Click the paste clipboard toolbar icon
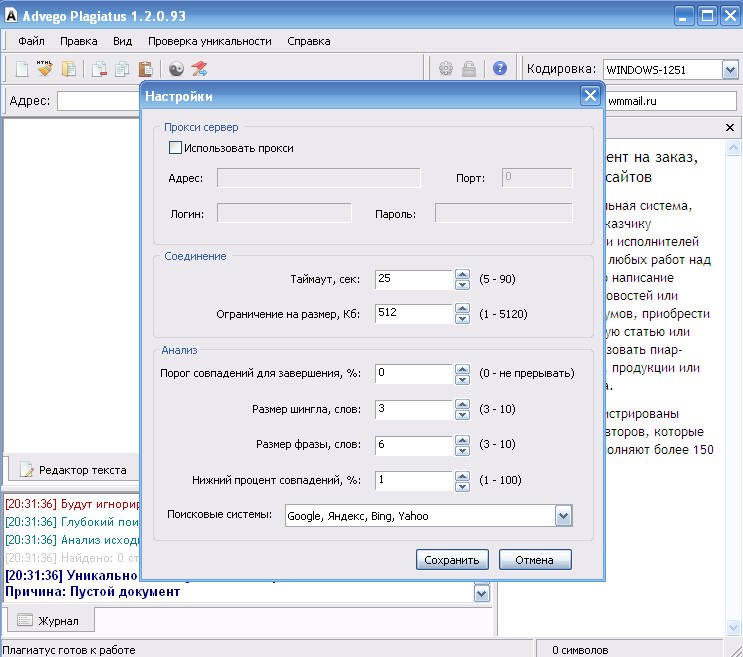The image size is (743, 657). (x=145, y=69)
